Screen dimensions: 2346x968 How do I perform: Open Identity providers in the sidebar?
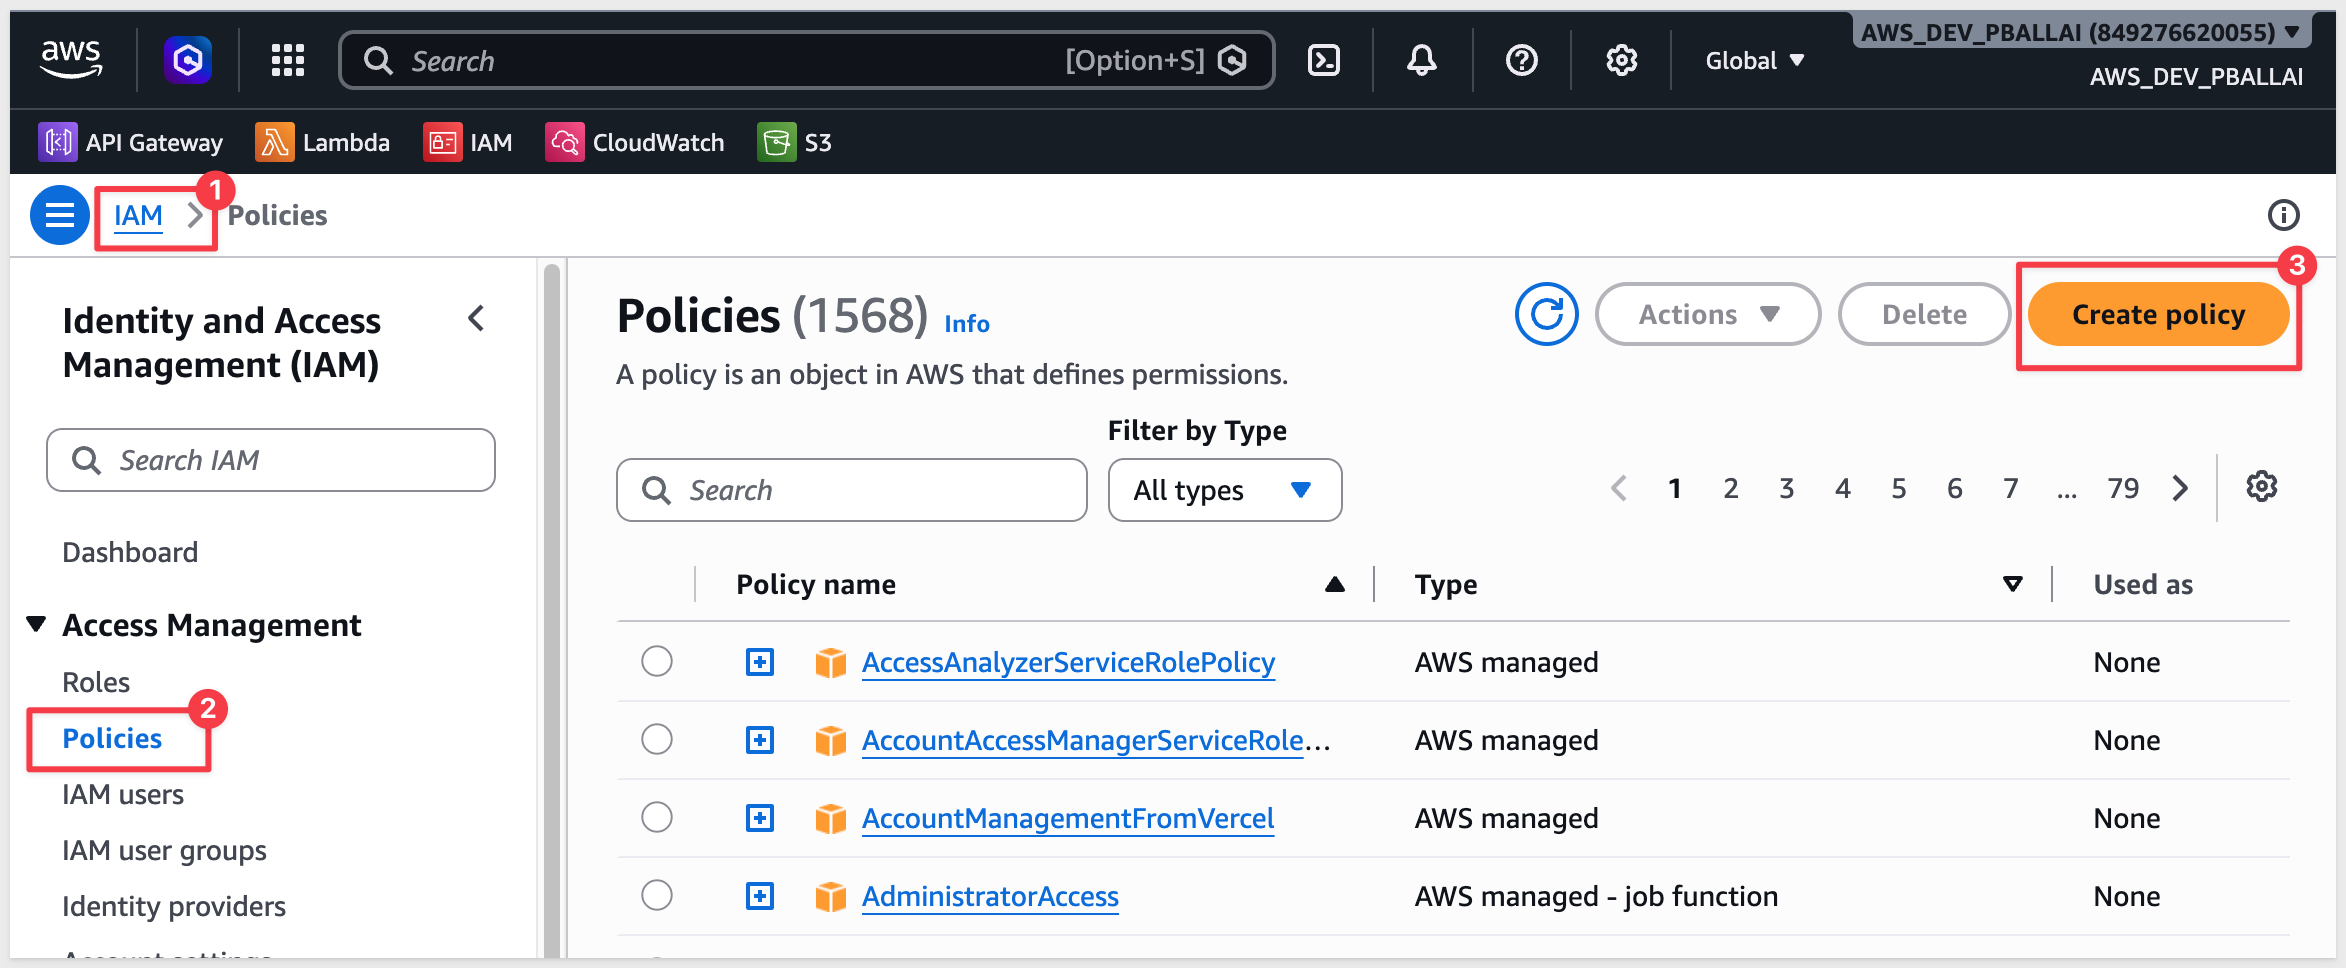[174, 906]
